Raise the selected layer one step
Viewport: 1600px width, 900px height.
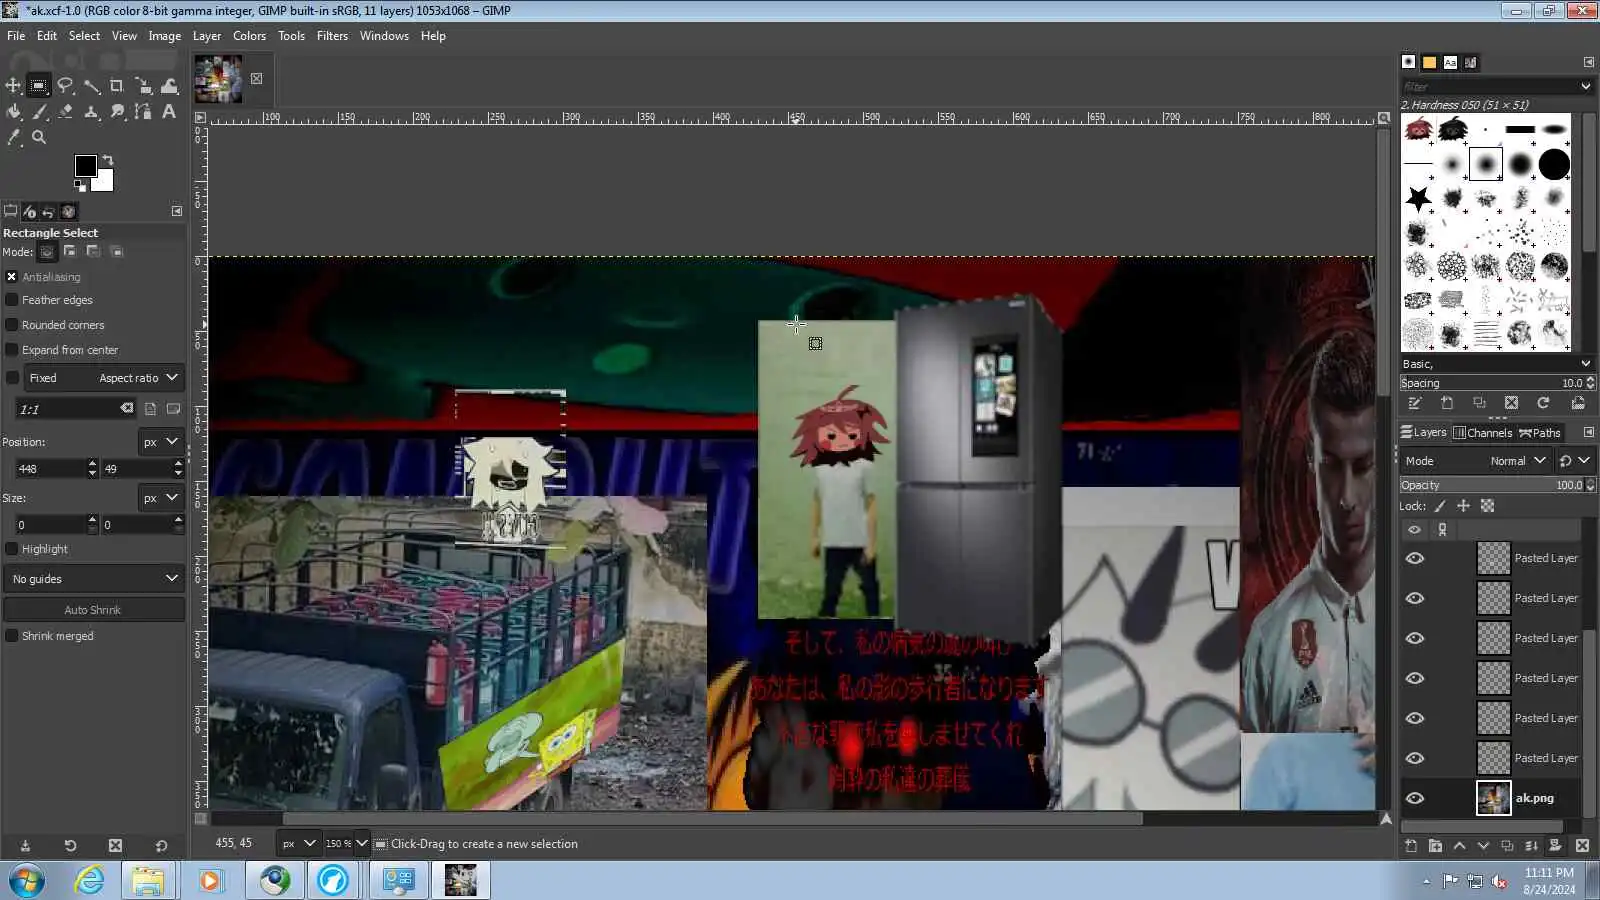pos(1459,846)
